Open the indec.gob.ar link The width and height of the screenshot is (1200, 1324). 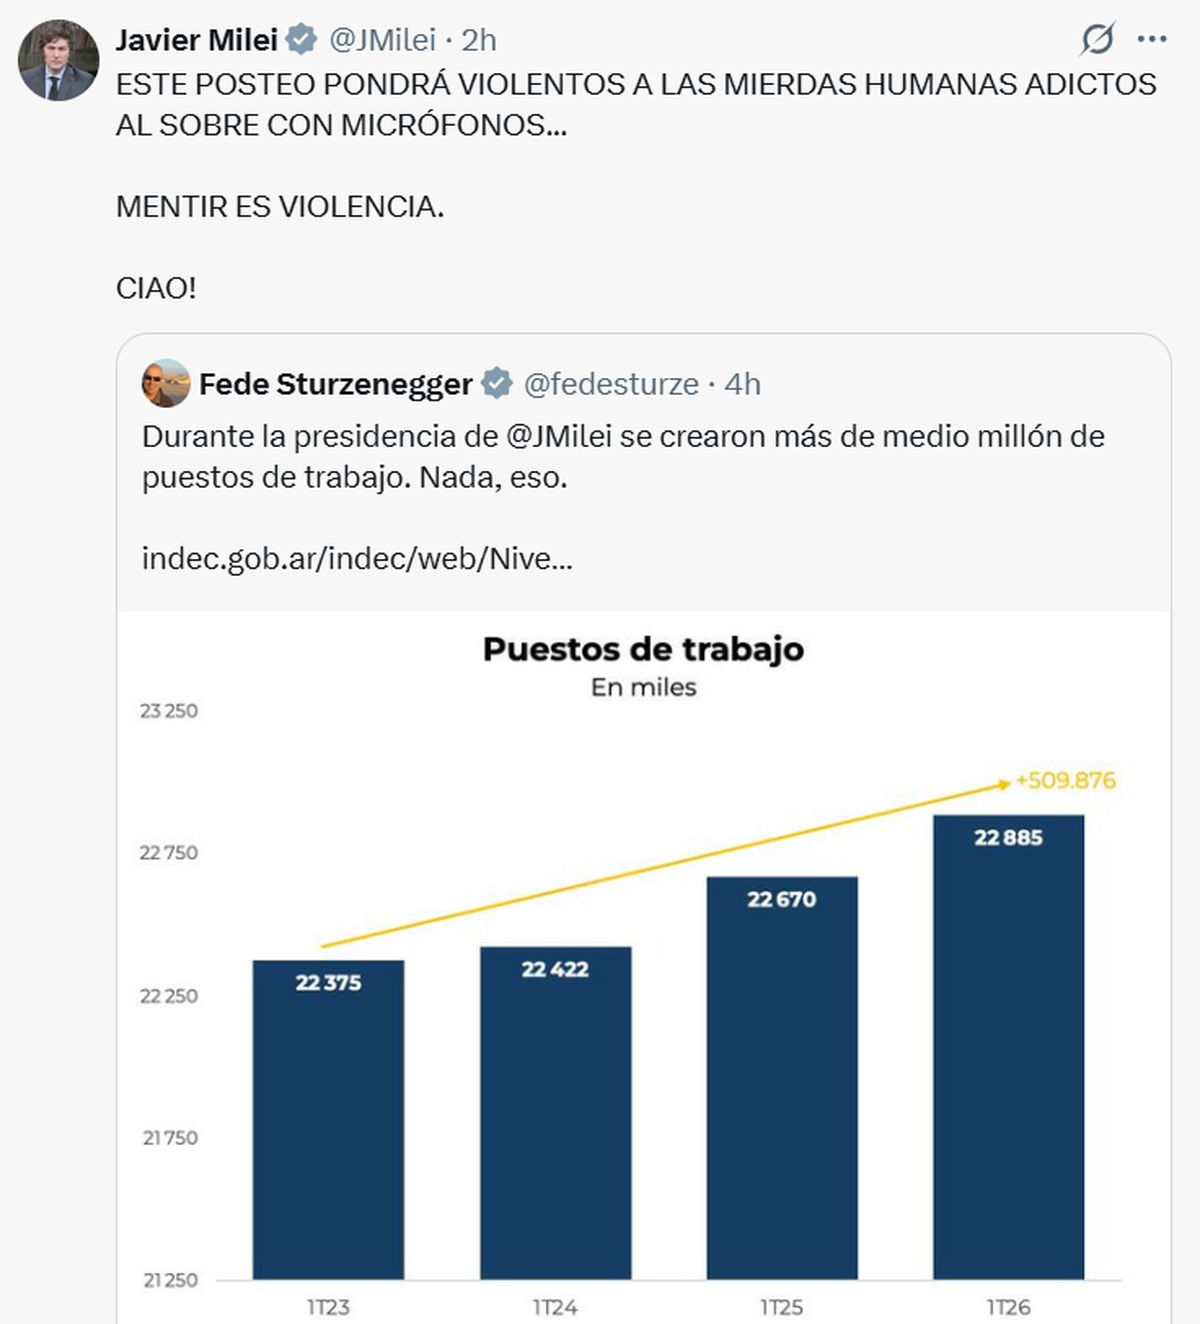pyautogui.click(x=357, y=558)
